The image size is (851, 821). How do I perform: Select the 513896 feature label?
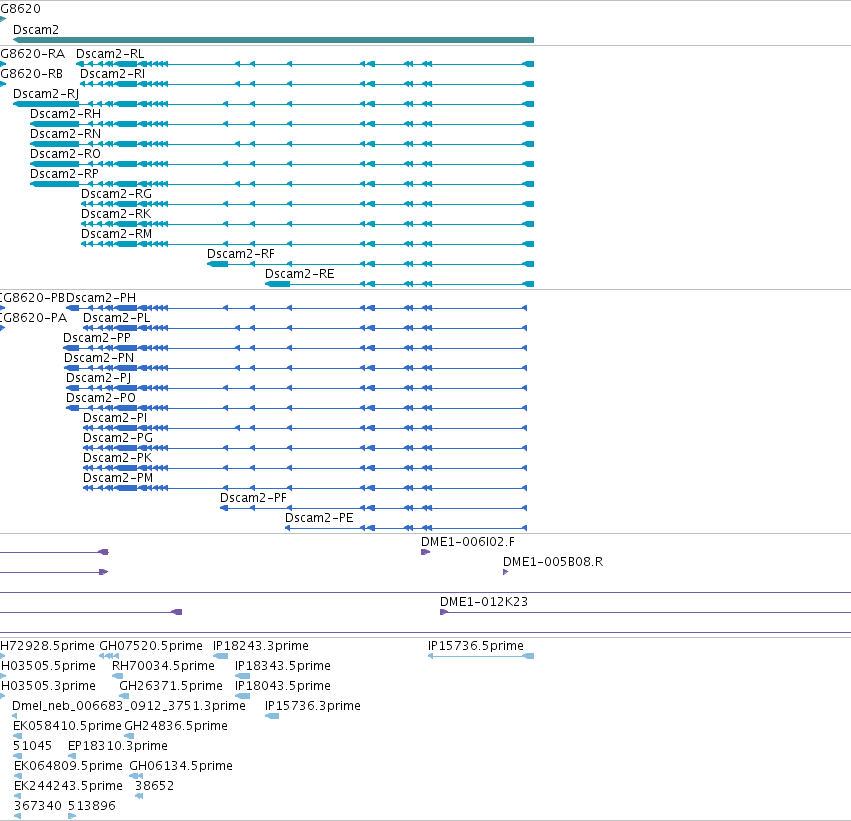[x=92, y=807]
